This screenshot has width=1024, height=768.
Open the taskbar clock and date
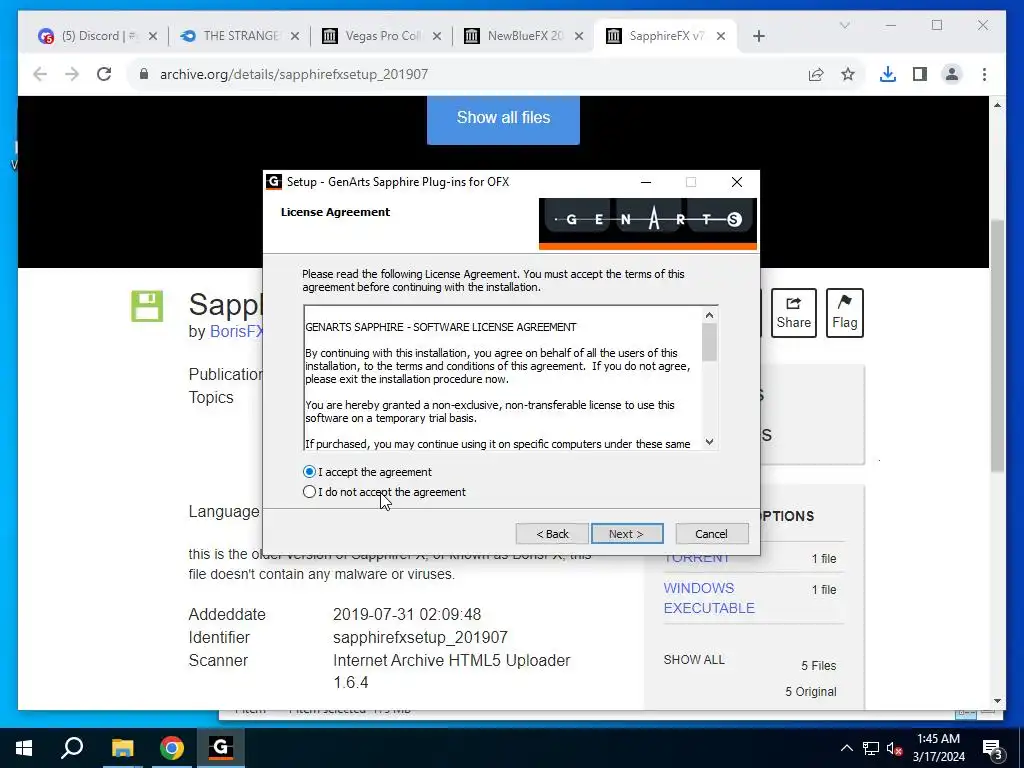pos(938,748)
